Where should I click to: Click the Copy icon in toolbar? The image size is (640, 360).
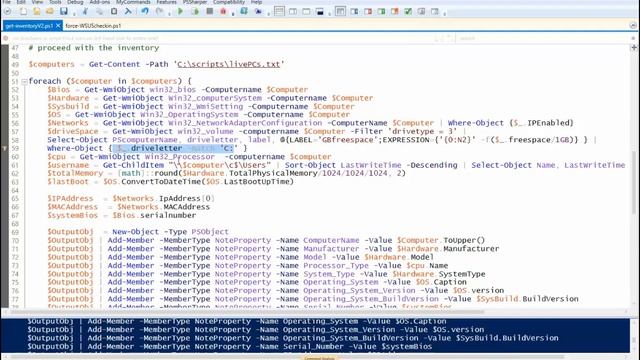tap(99, 11)
